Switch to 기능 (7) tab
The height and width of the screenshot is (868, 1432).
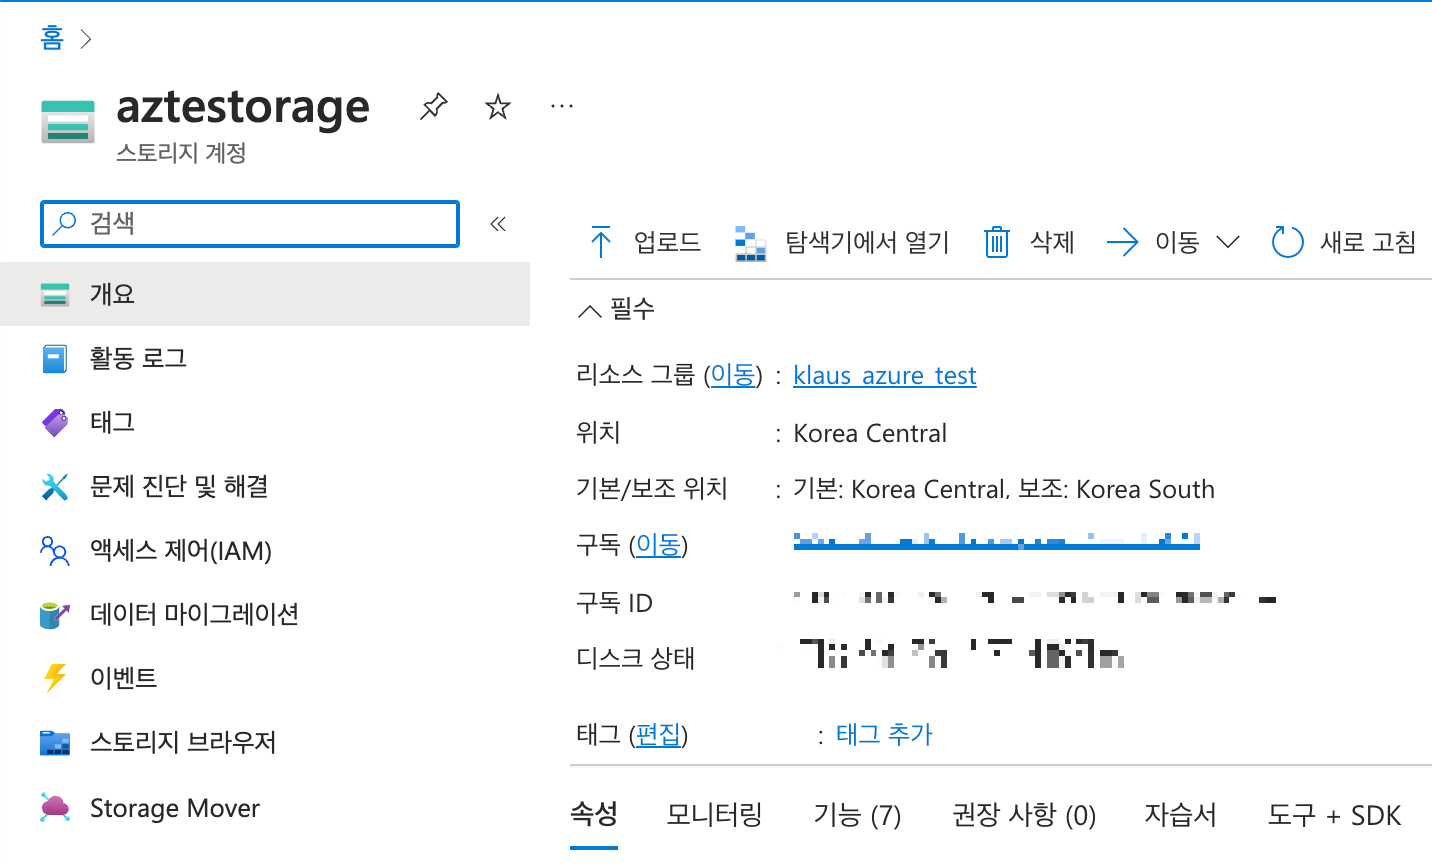pyautogui.click(x=858, y=815)
